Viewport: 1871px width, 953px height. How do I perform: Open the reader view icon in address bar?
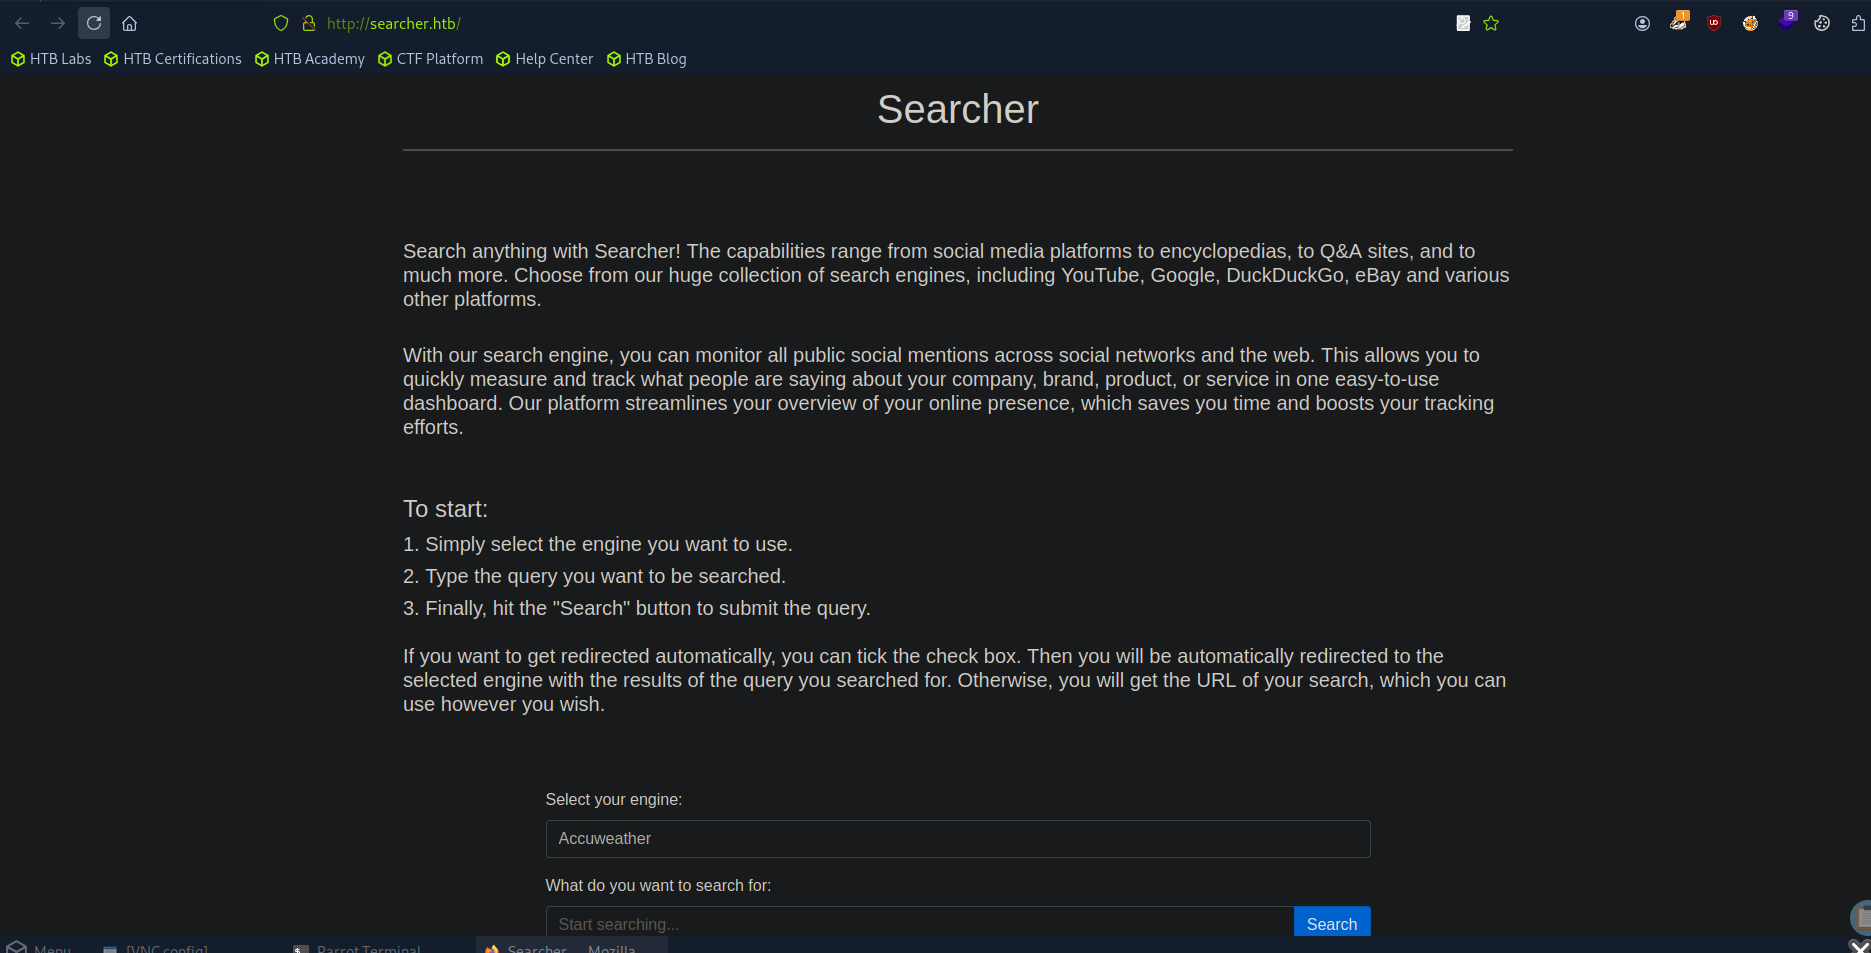1463,23
